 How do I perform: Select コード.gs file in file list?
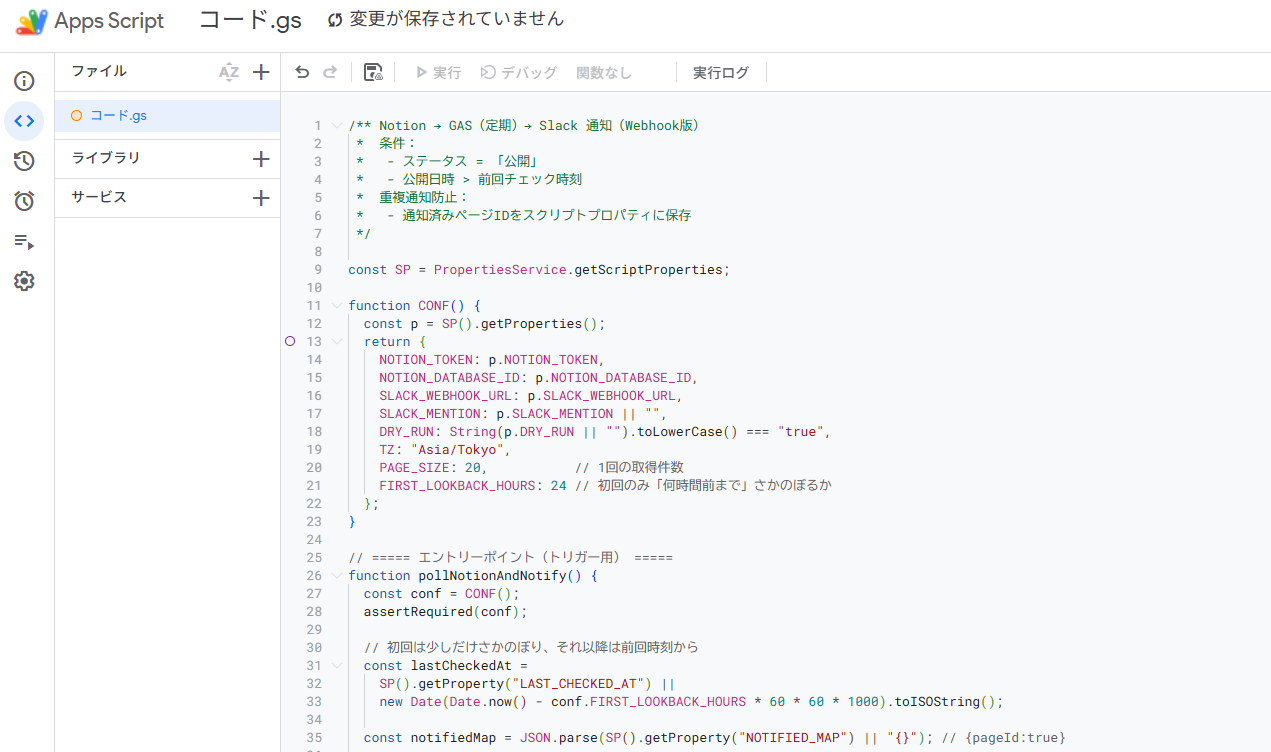click(x=118, y=116)
